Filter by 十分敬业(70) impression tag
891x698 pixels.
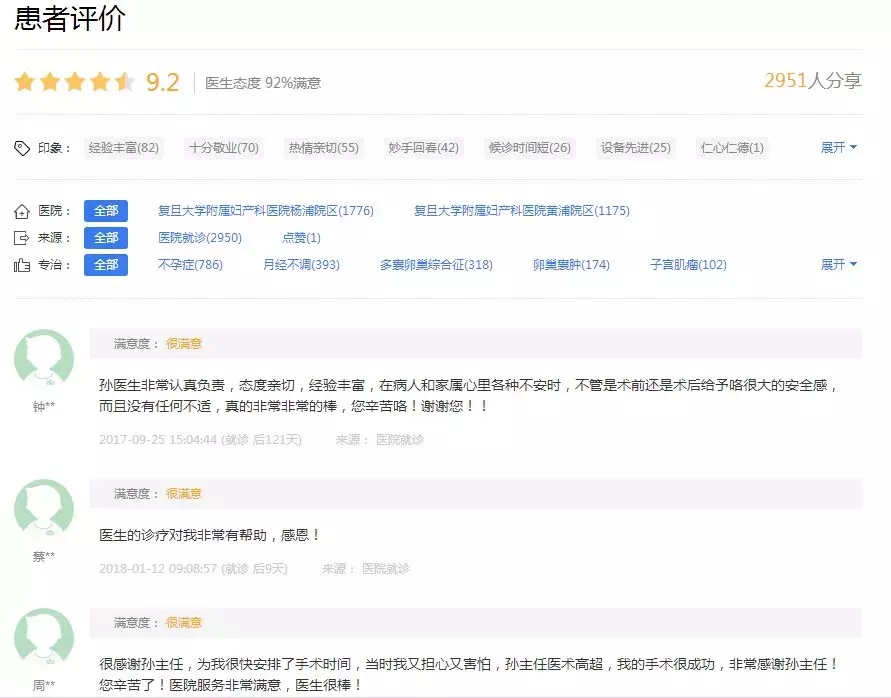pos(224,148)
